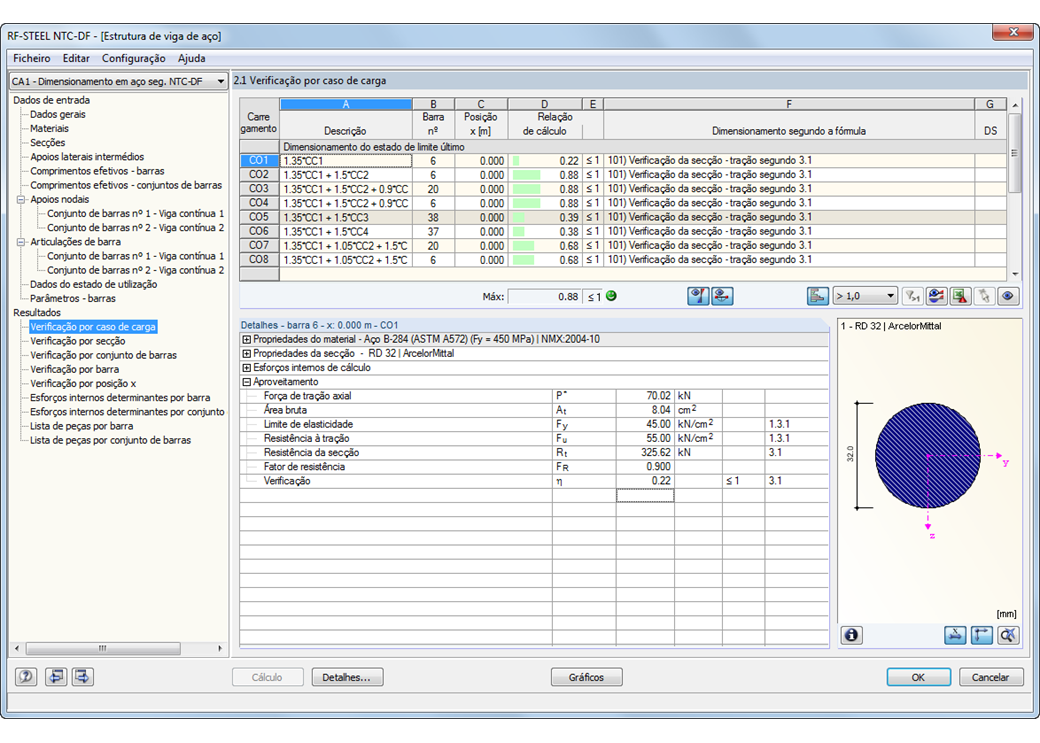Click the Força de tração axial row
This screenshot has height=743, width=1040.
click(x=534, y=396)
